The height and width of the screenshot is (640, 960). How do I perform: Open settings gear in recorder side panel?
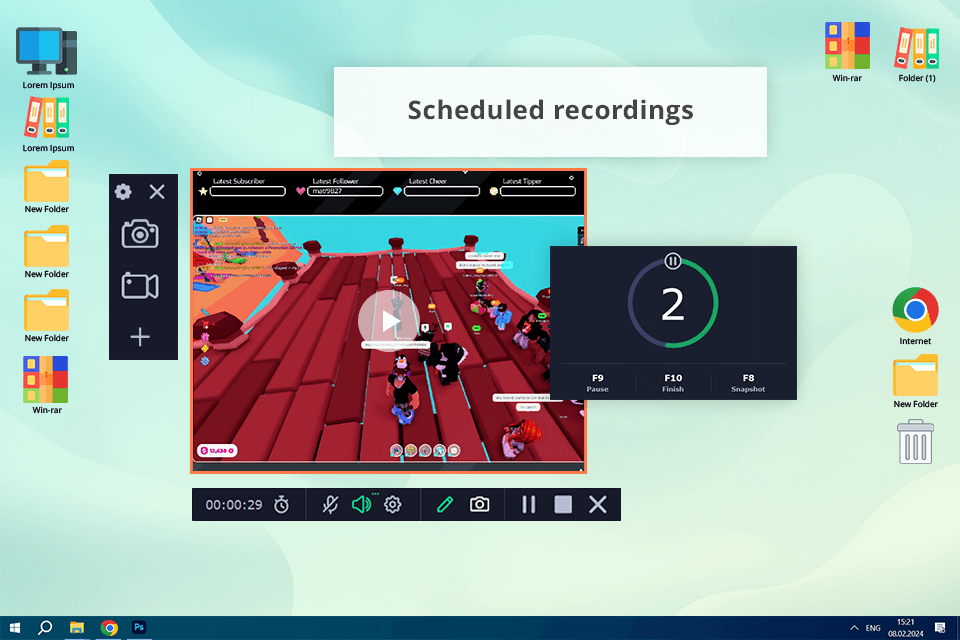click(x=123, y=192)
